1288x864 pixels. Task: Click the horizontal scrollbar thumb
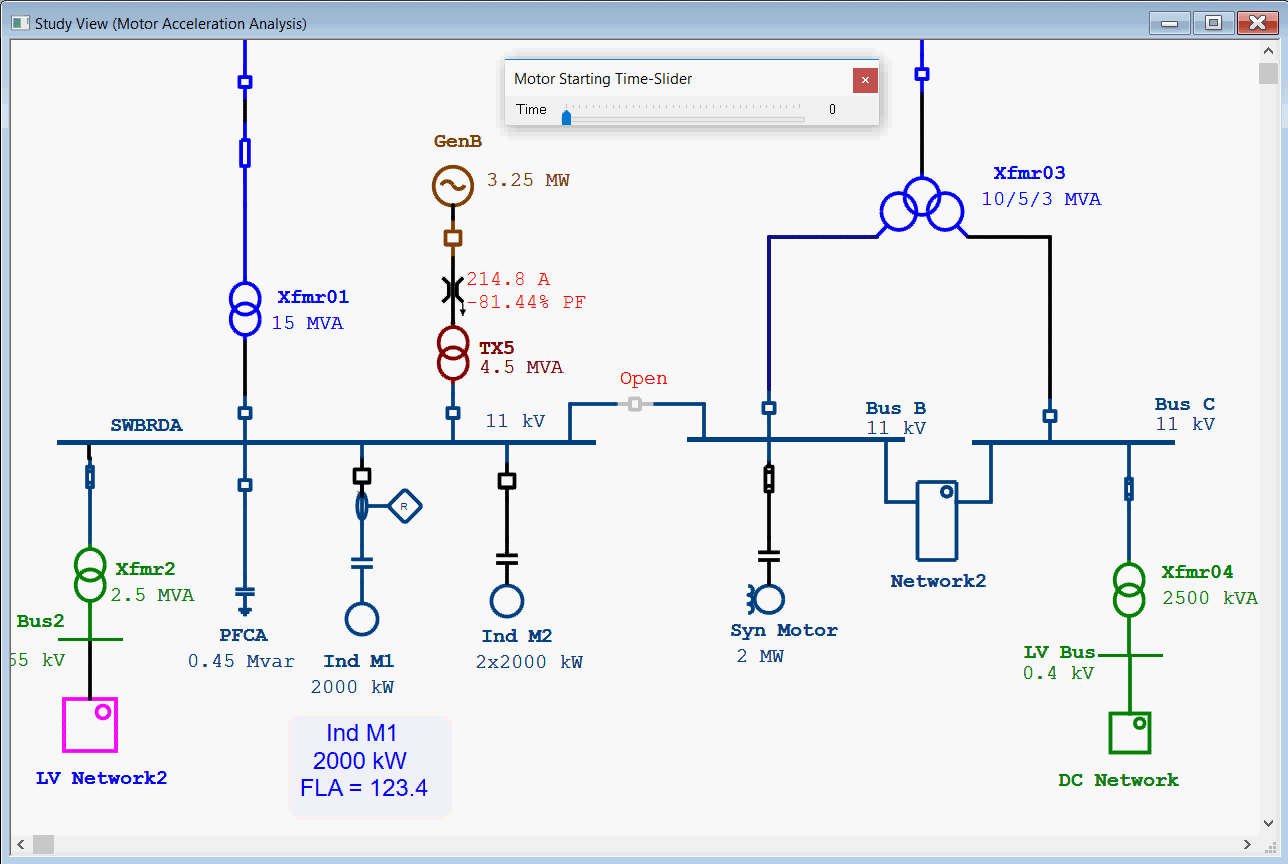click(44, 845)
